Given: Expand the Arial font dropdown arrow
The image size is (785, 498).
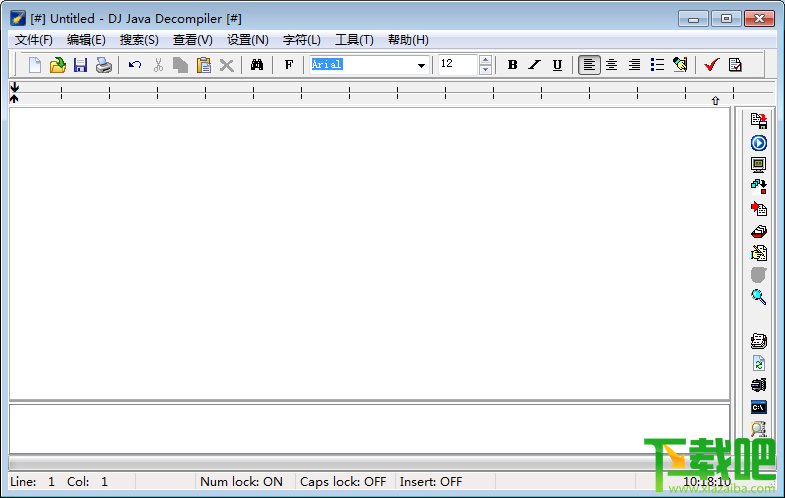Looking at the screenshot, I should tap(421, 65).
